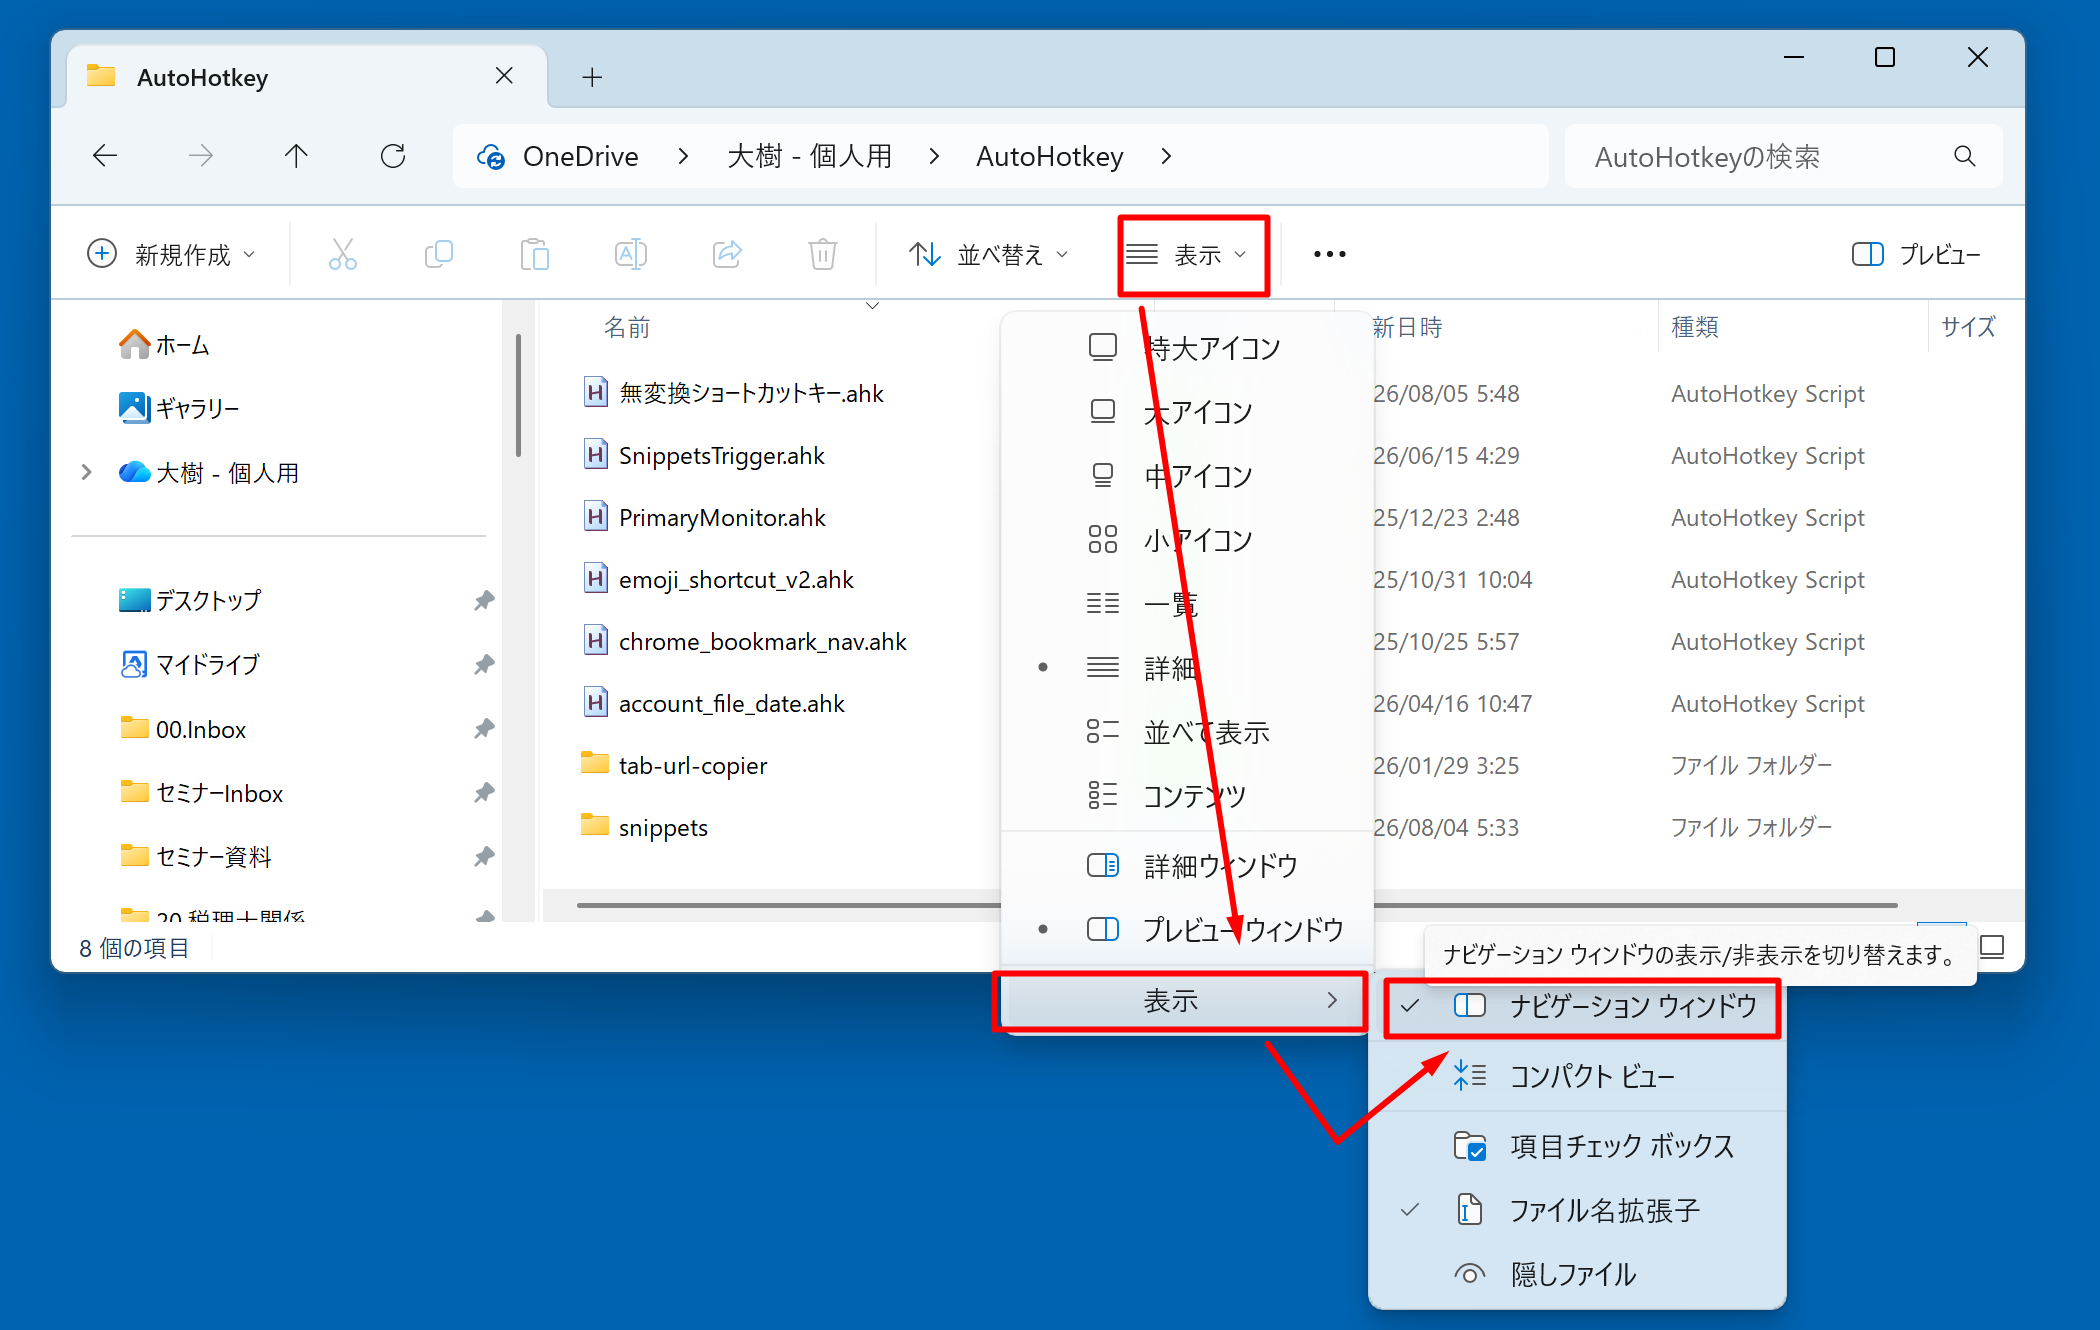Screen dimensions: 2100x1330
Task: Click the navigation pane vertical scrollbar
Action: pos(518,396)
